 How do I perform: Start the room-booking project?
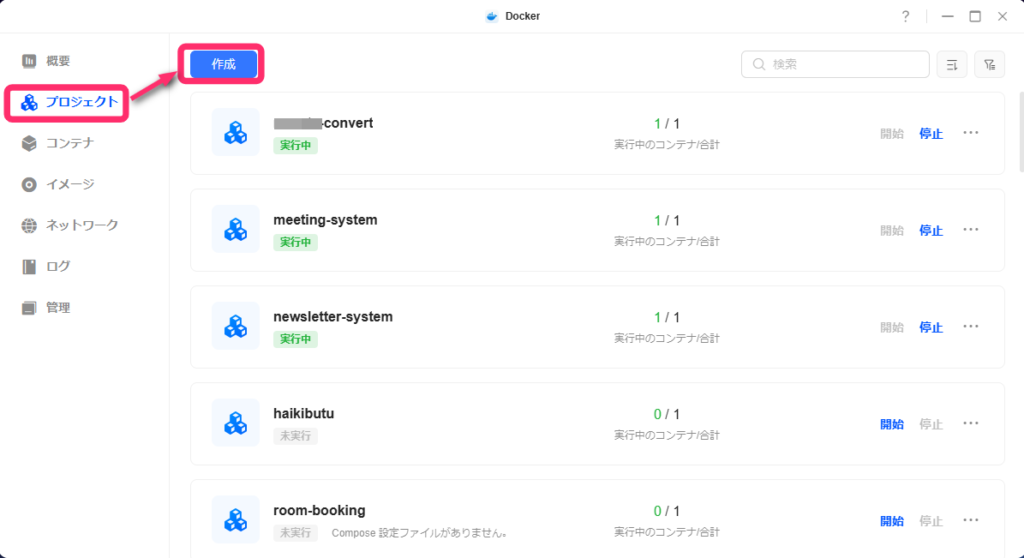click(891, 521)
